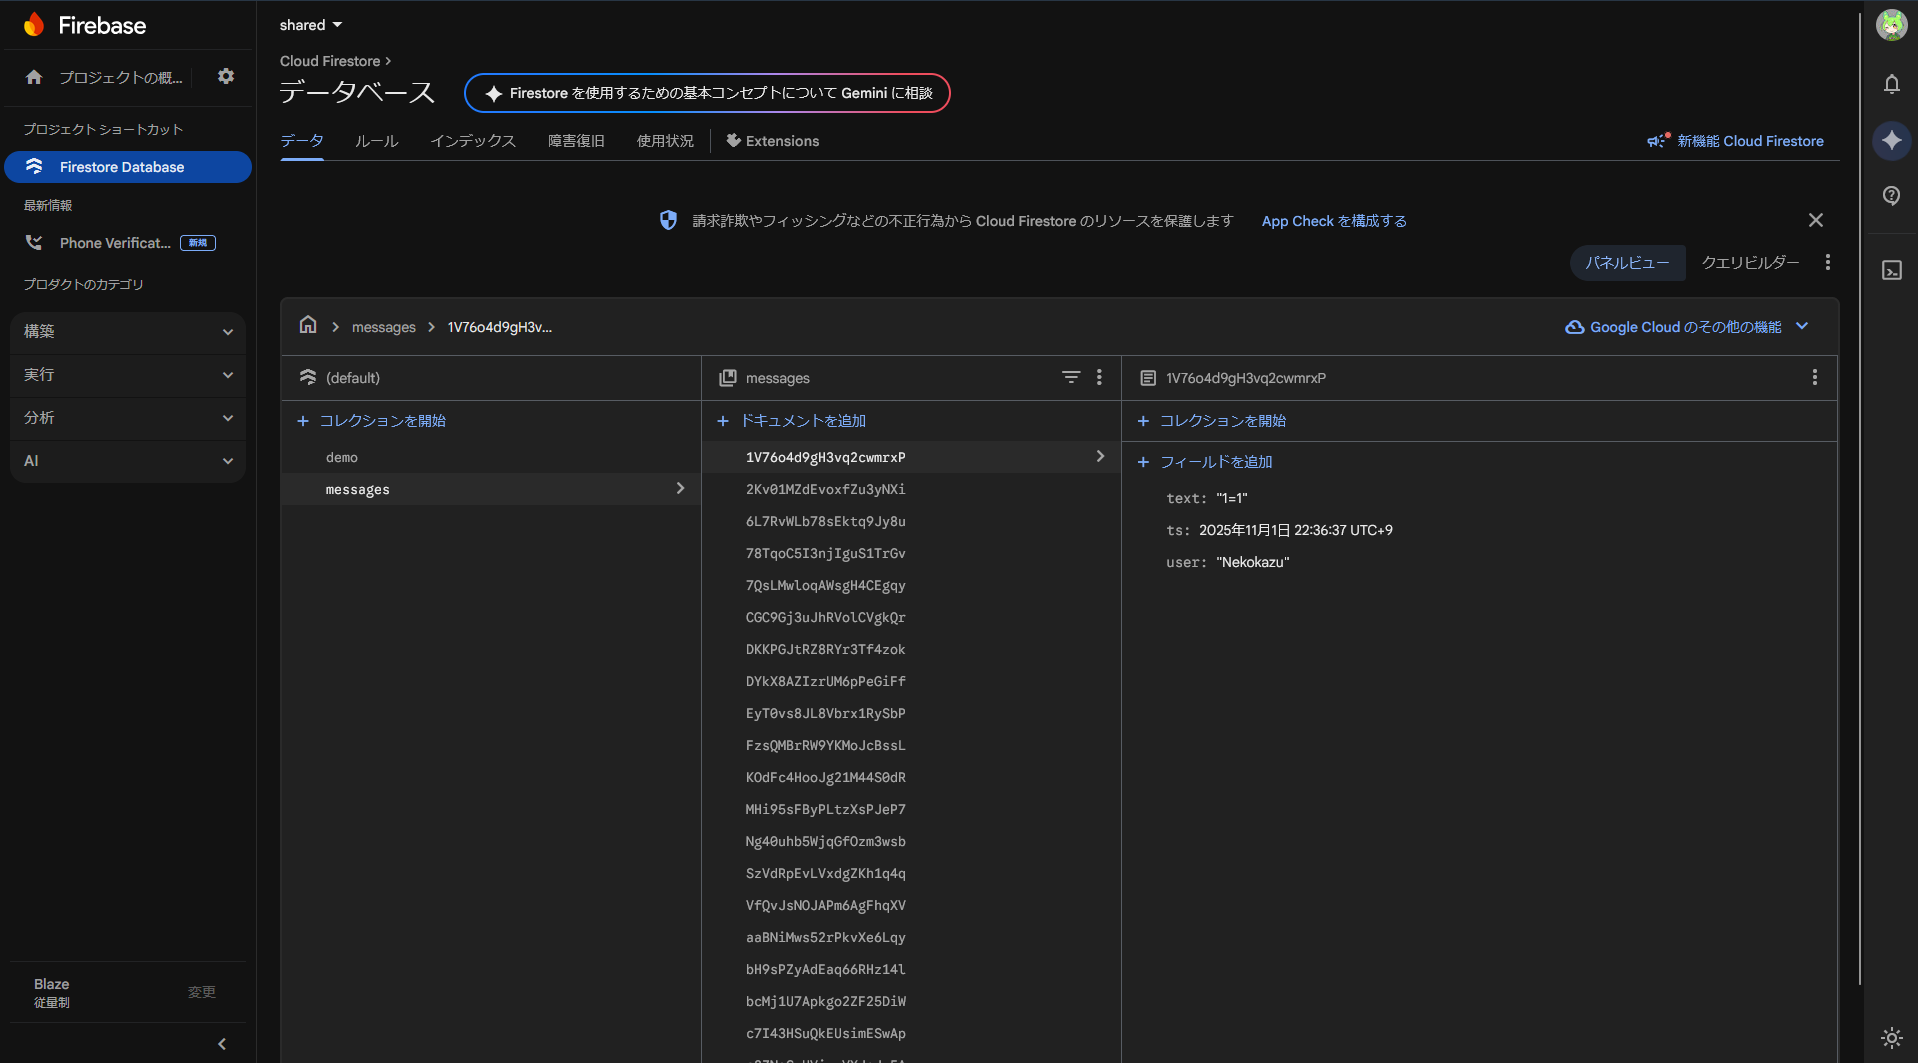This screenshot has width=1918, height=1063.
Task: Click ドキュメントを追加 button
Action: tap(792, 421)
